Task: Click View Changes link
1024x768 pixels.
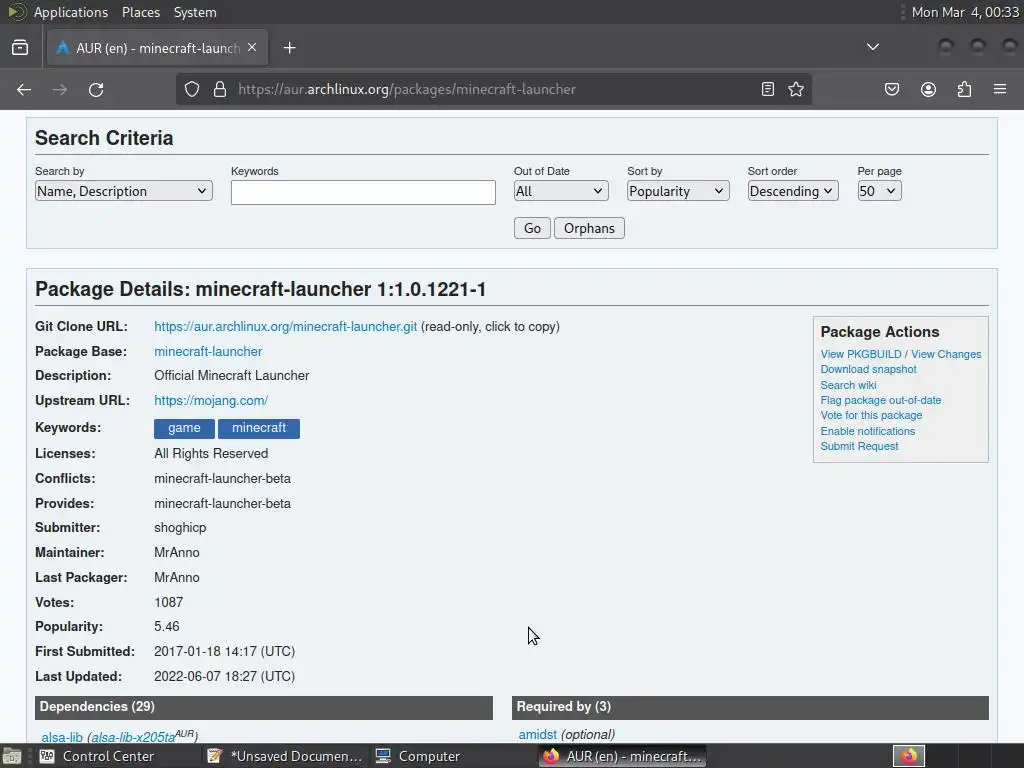Action: point(946,354)
